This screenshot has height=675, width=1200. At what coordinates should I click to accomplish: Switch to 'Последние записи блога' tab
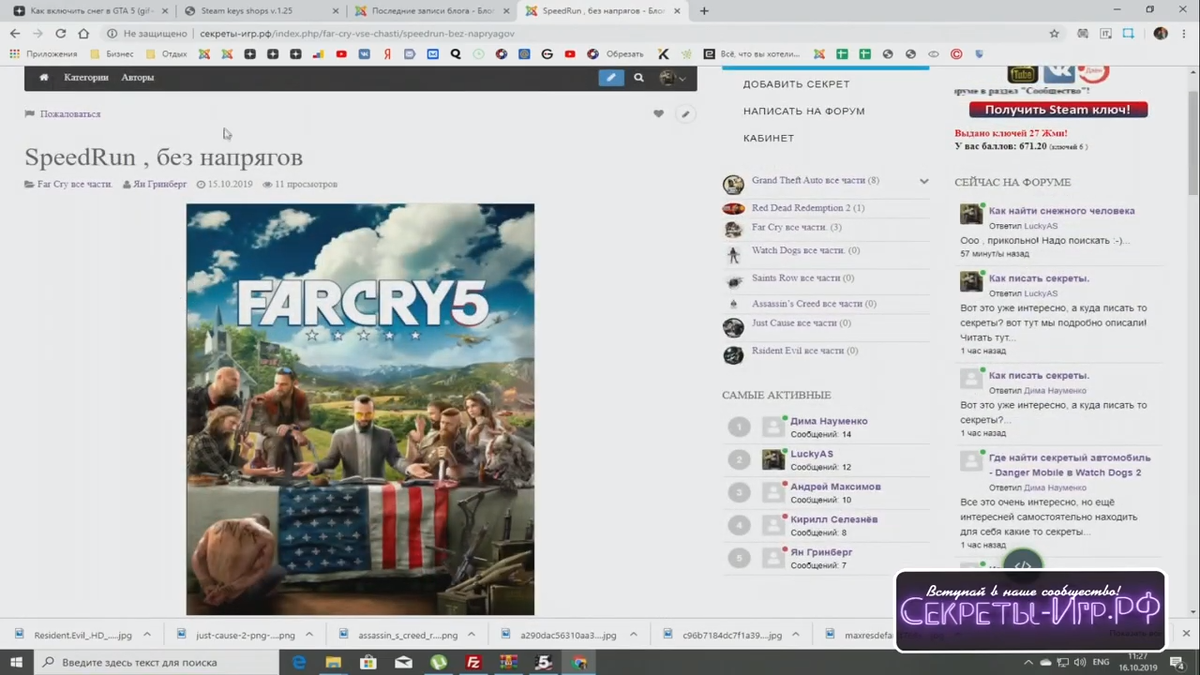432,11
